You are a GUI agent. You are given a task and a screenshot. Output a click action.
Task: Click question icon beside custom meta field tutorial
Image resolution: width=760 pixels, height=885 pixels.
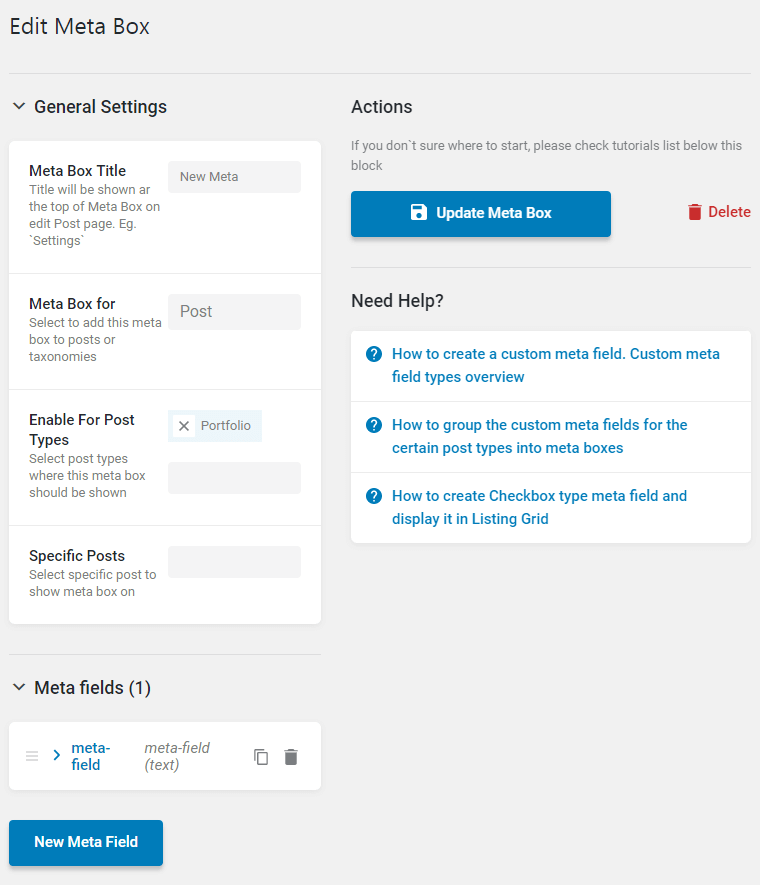pos(374,354)
